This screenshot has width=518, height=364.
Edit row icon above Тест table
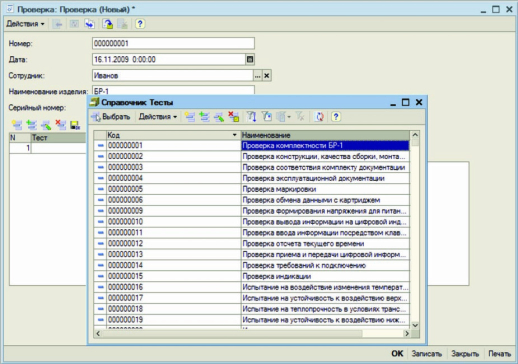point(46,125)
